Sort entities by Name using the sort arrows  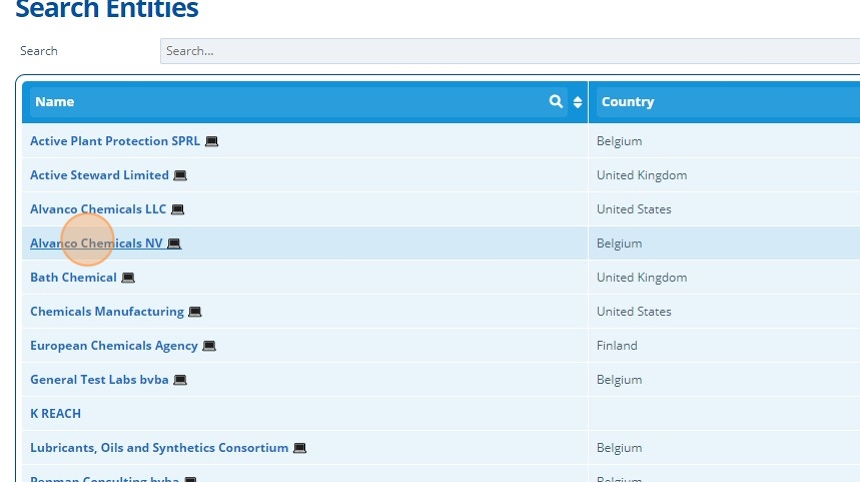pyautogui.click(x=578, y=102)
